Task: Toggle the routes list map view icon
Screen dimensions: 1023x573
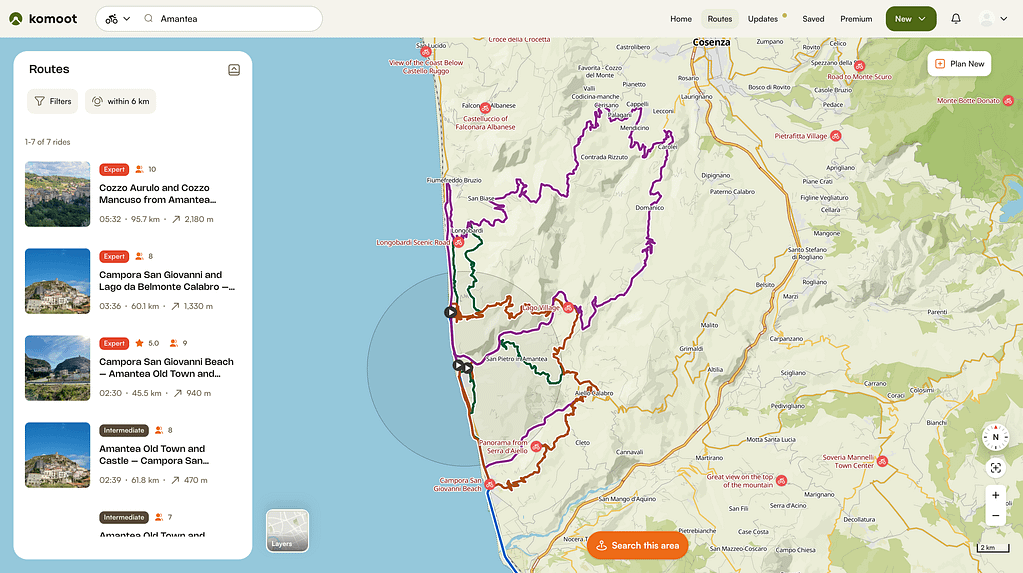Action: pyautogui.click(x=234, y=70)
